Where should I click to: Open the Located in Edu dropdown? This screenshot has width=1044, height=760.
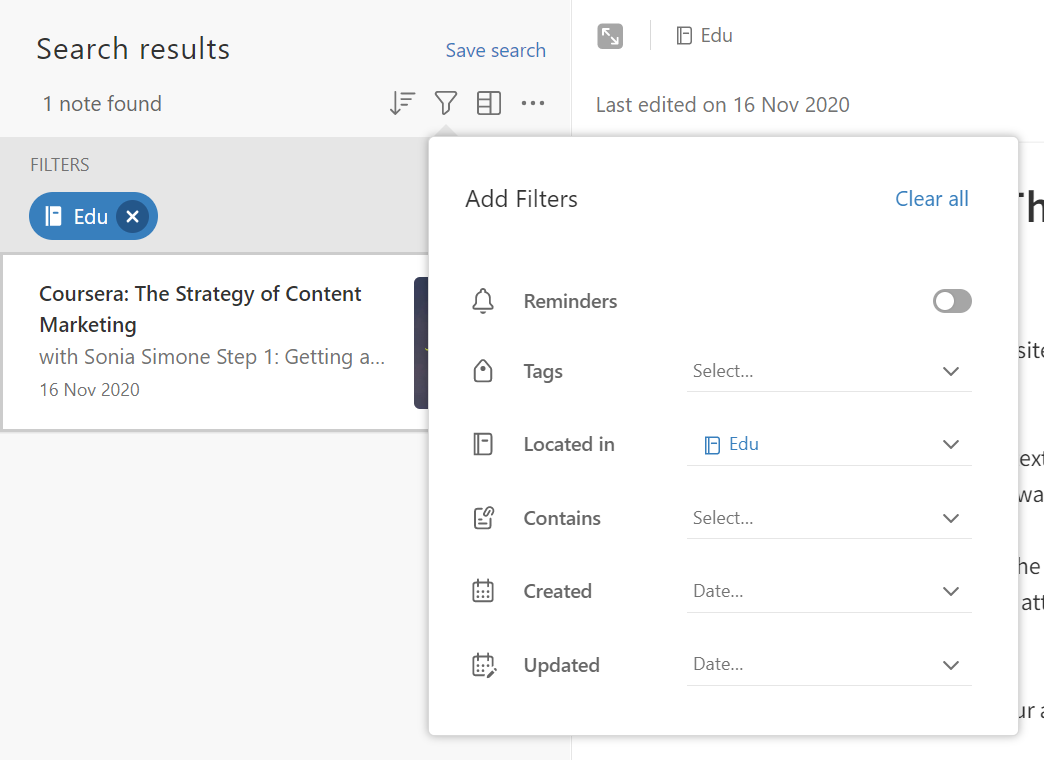tap(829, 444)
